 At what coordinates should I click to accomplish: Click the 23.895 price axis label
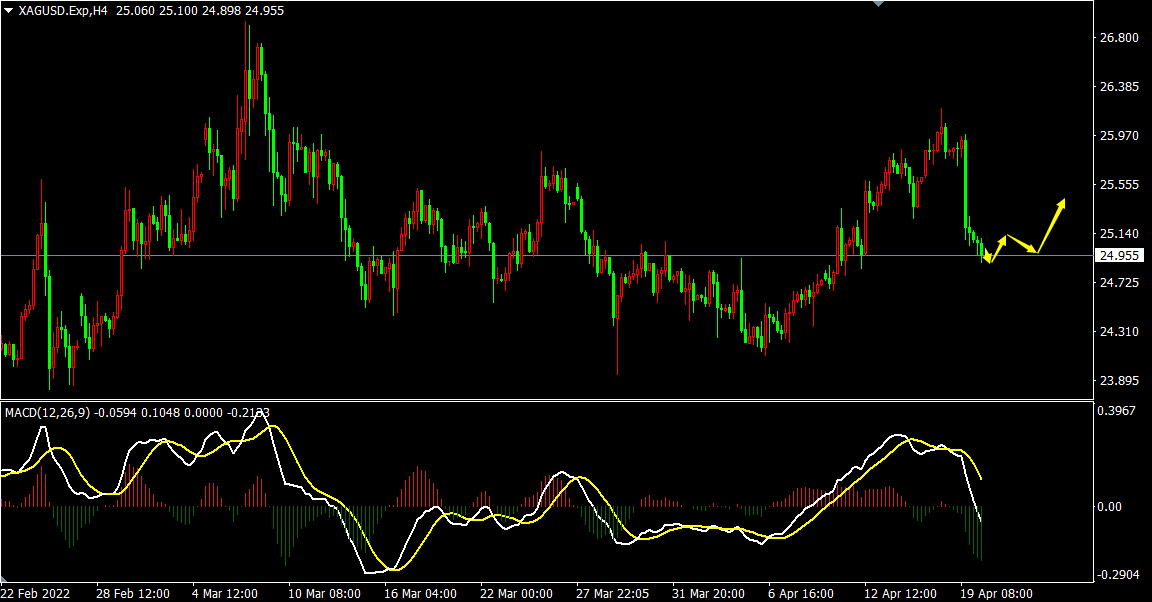tap(1119, 381)
